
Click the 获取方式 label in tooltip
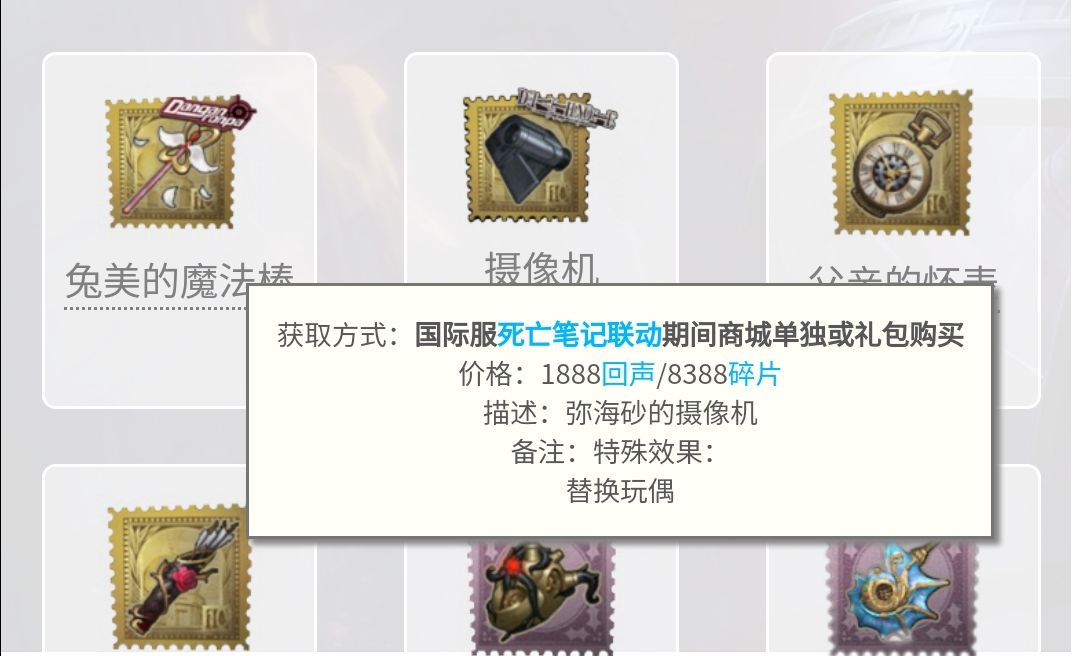[331, 335]
